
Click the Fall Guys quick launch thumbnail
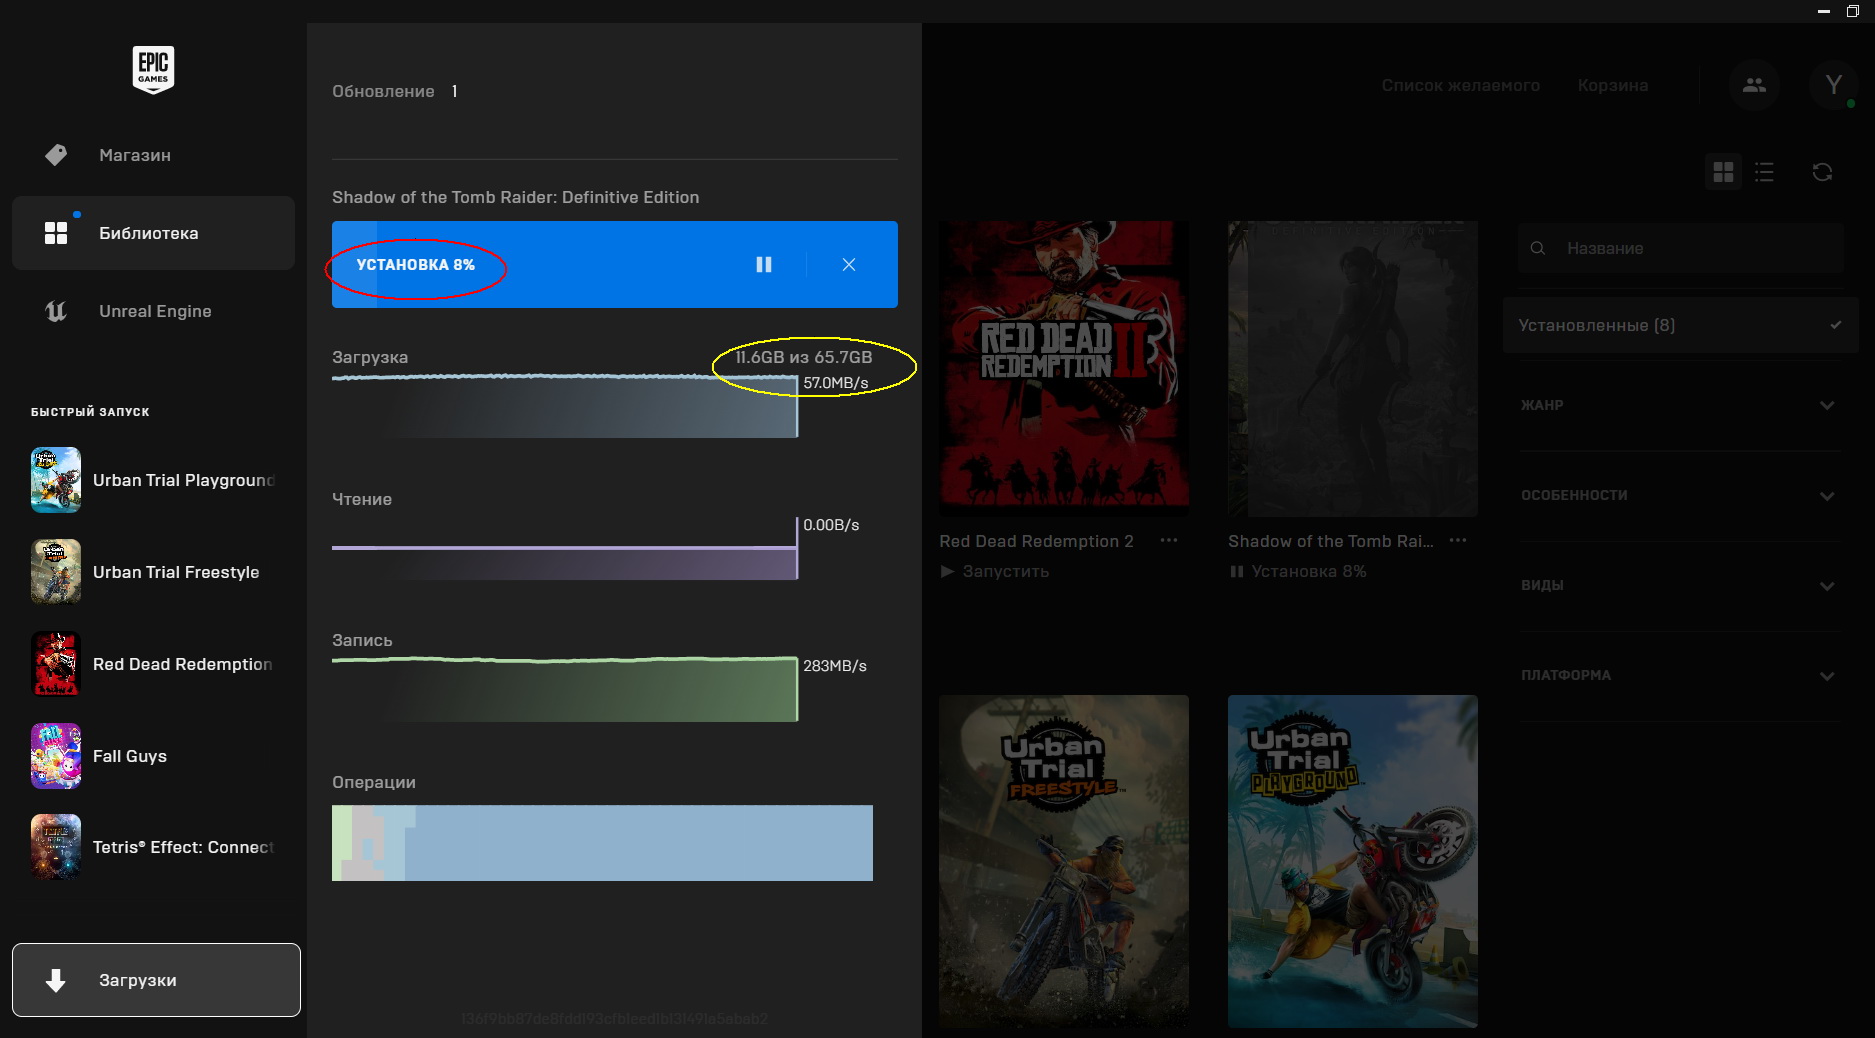coord(56,756)
